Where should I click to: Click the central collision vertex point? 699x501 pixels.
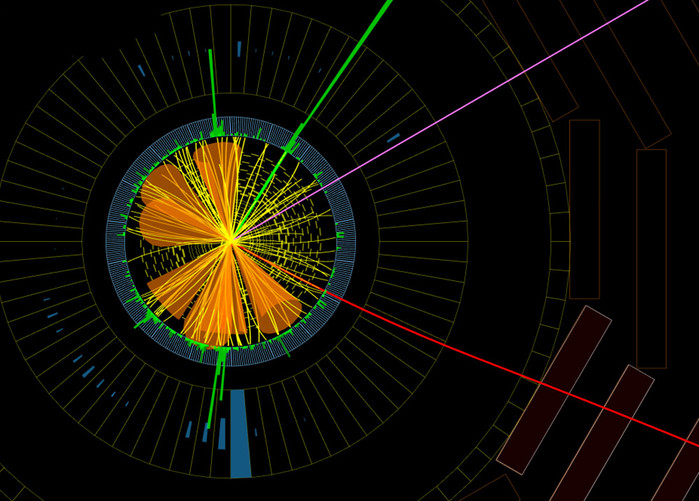(232, 241)
